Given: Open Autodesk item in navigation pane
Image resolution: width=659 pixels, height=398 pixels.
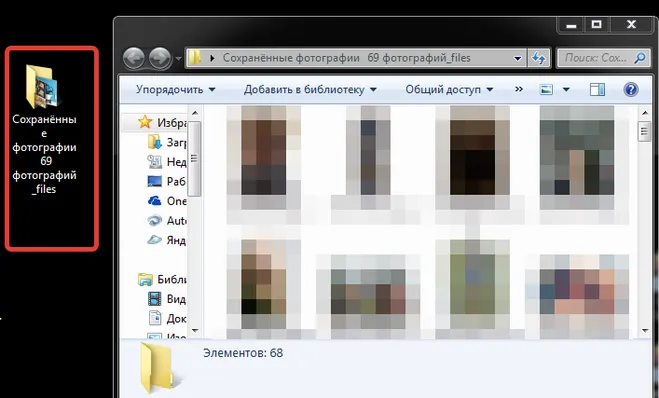Looking at the screenshot, I should pos(166,220).
